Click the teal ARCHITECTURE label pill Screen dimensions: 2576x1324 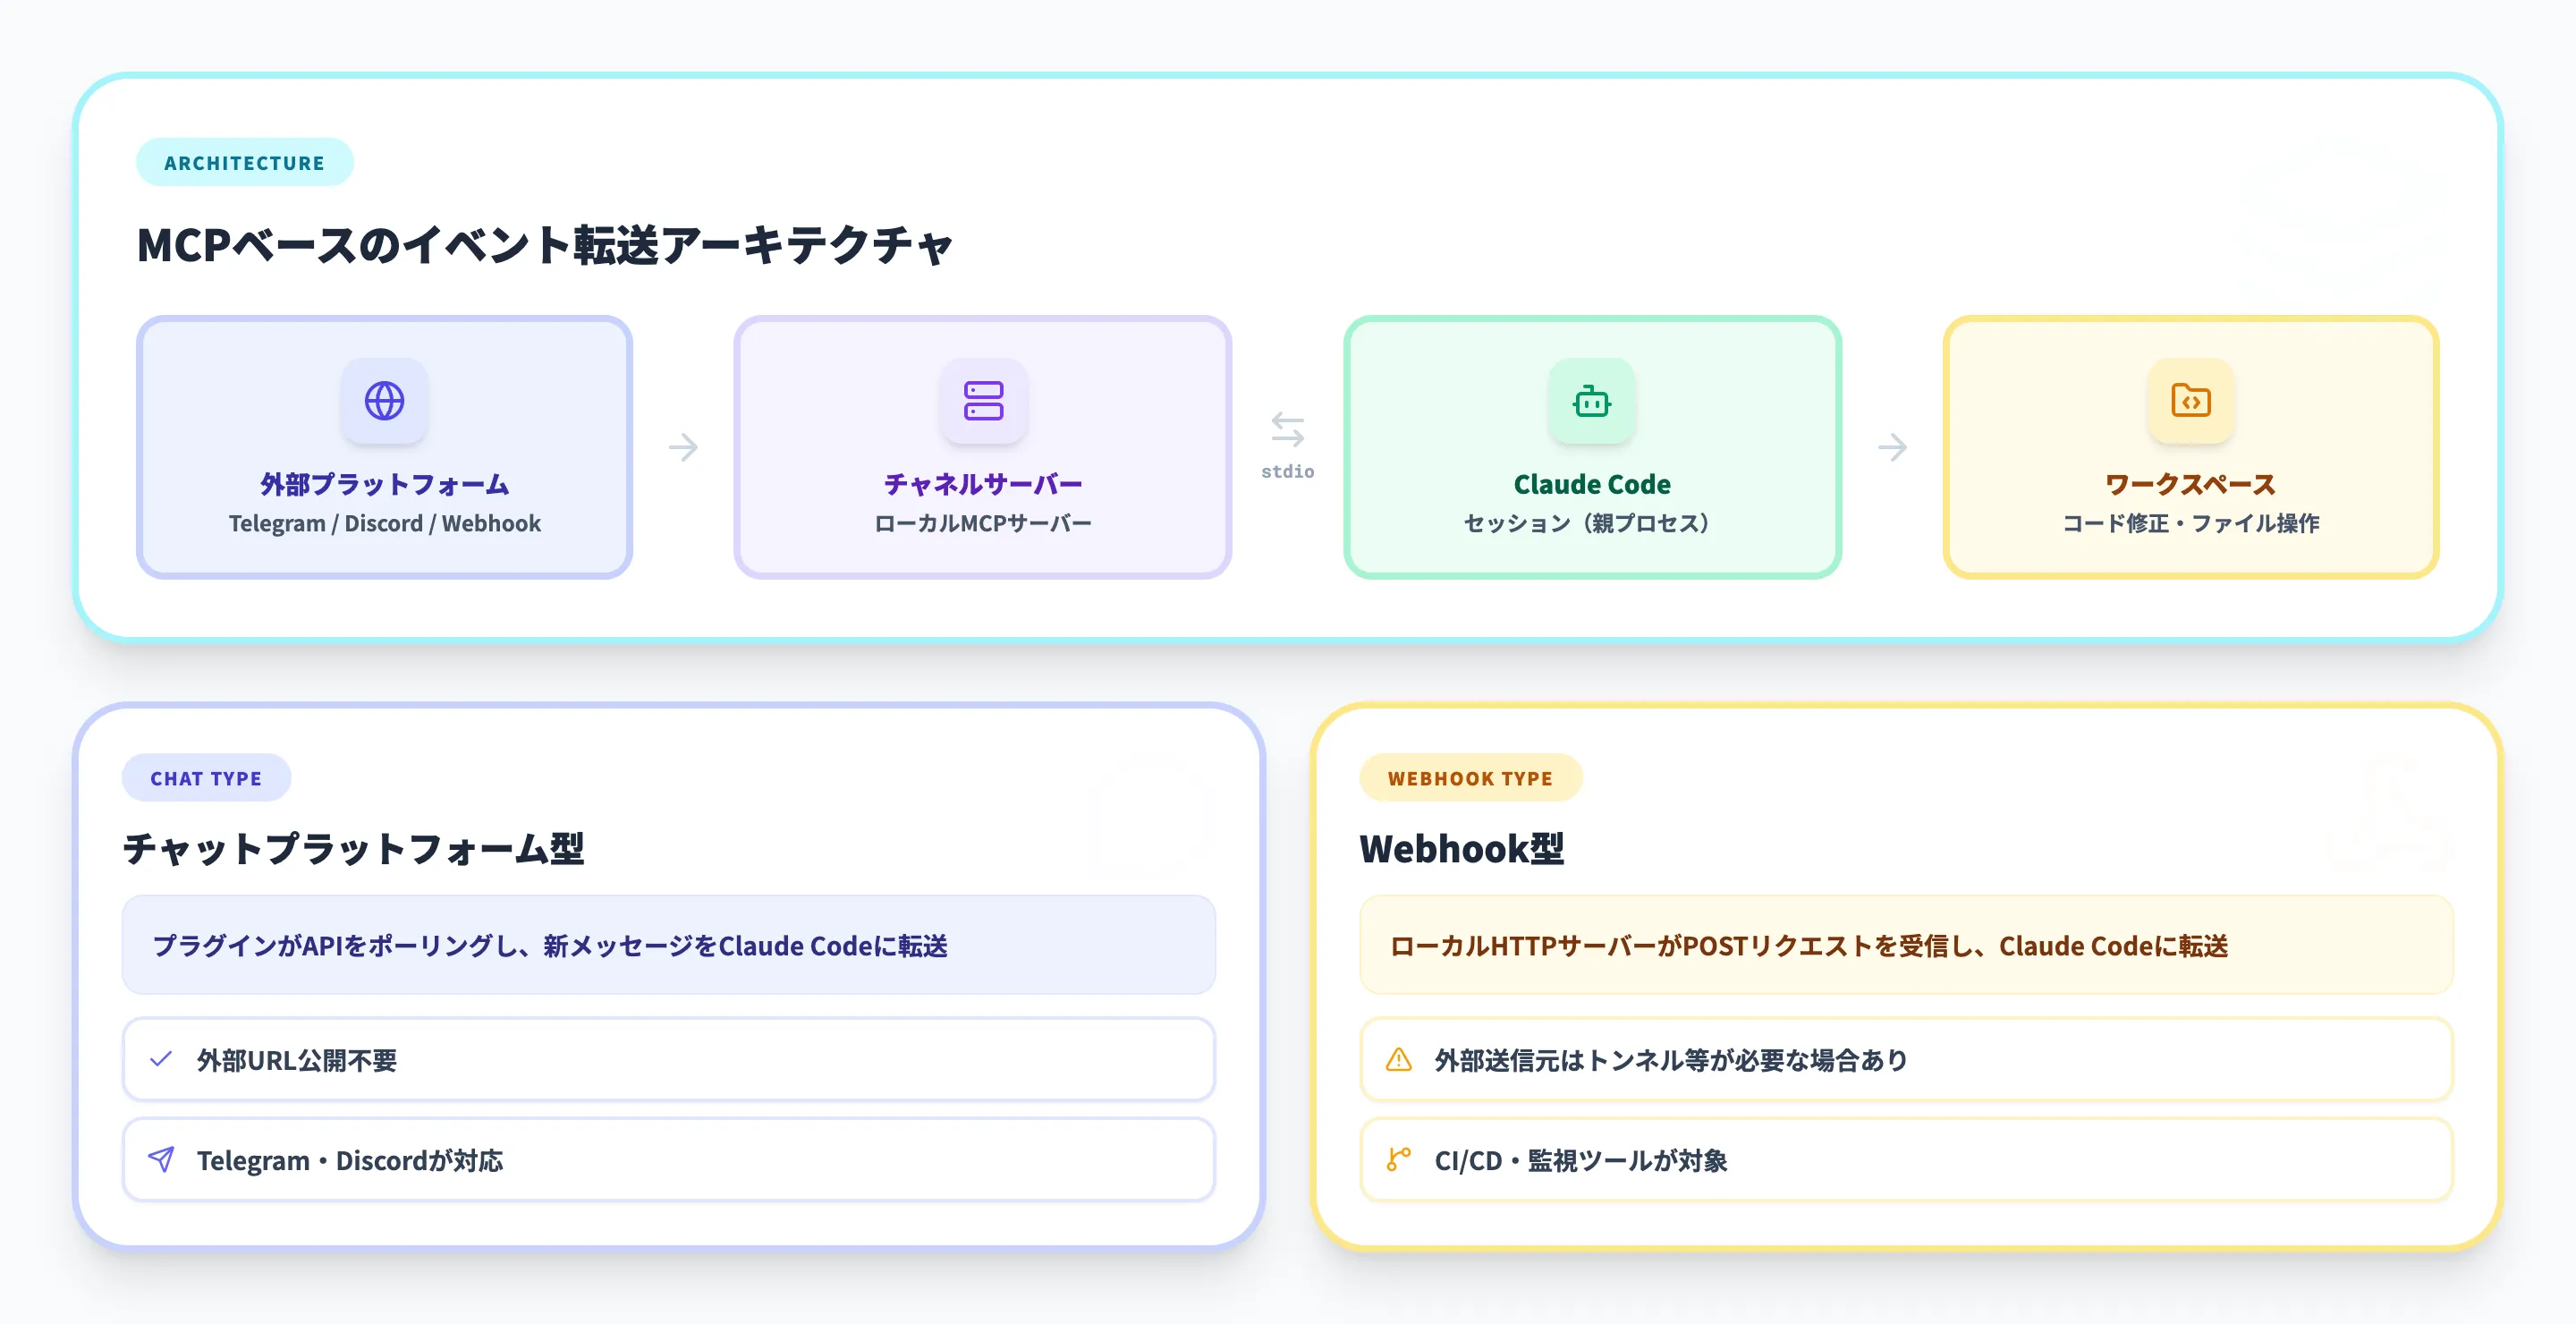point(244,162)
